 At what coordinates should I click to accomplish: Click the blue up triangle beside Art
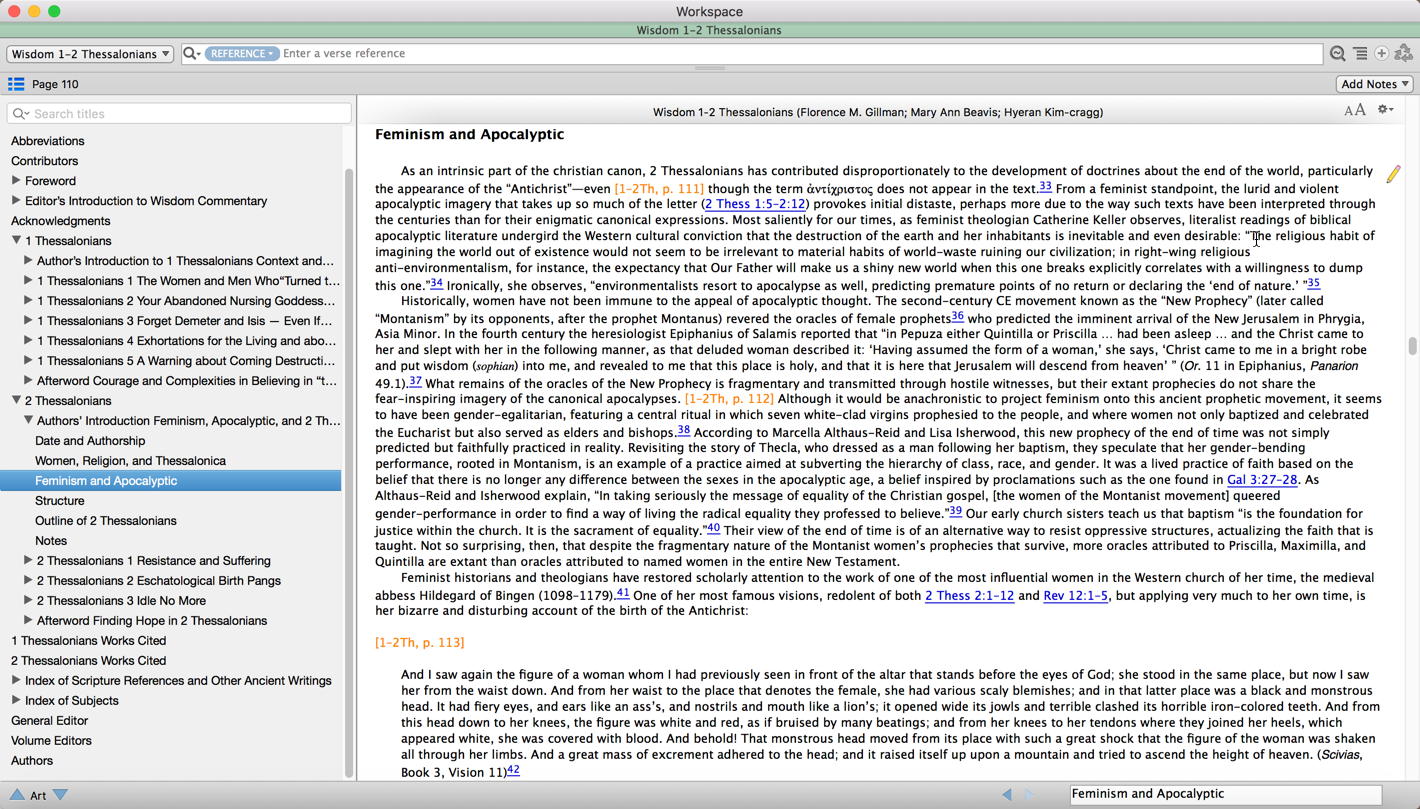point(17,795)
